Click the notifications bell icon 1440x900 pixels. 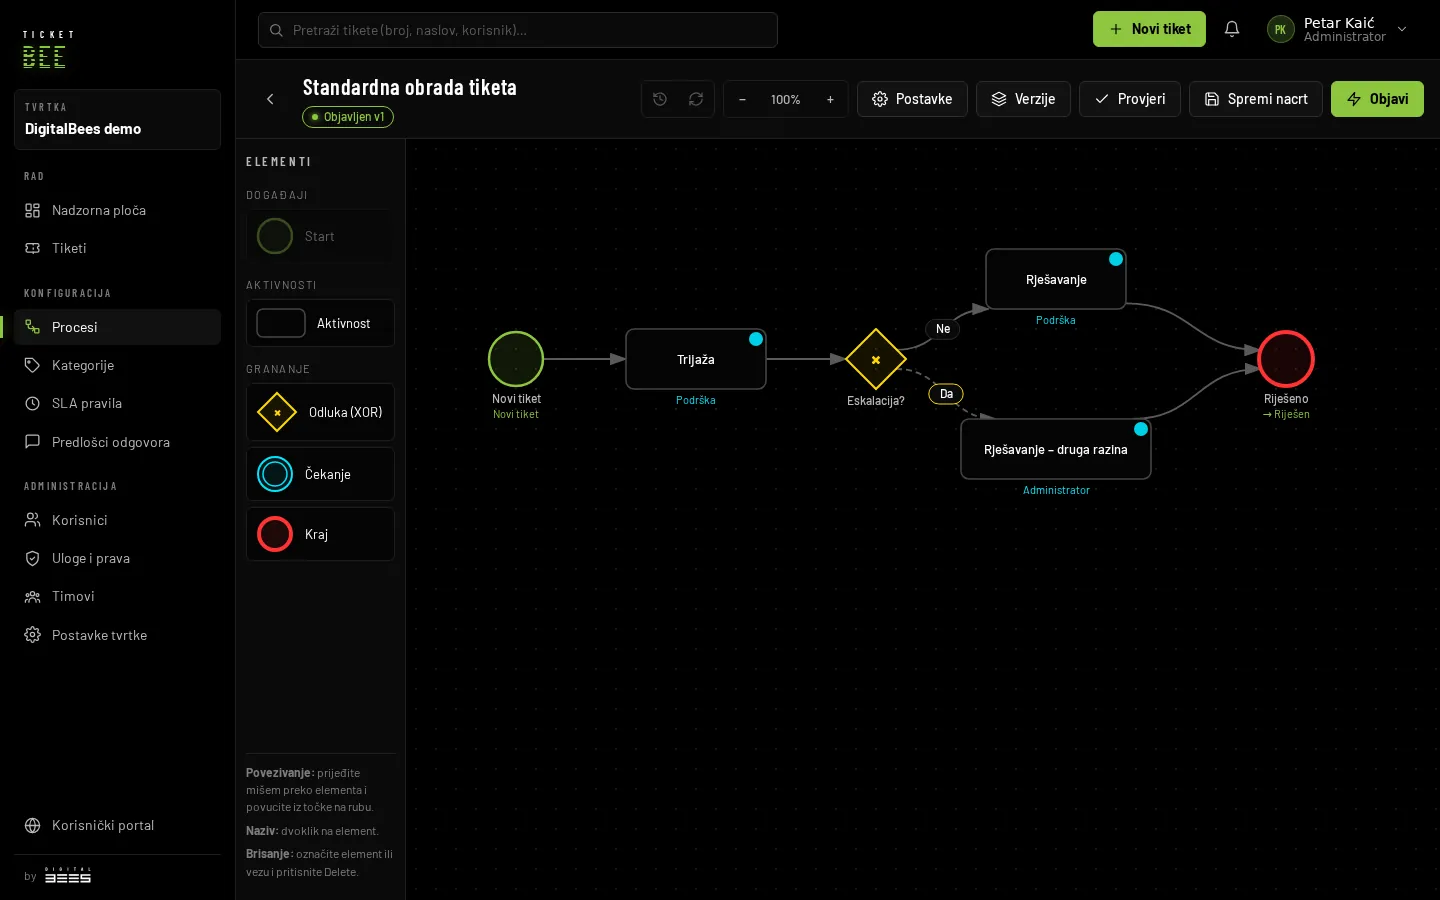pyautogui.click(x=1232, y=29)
